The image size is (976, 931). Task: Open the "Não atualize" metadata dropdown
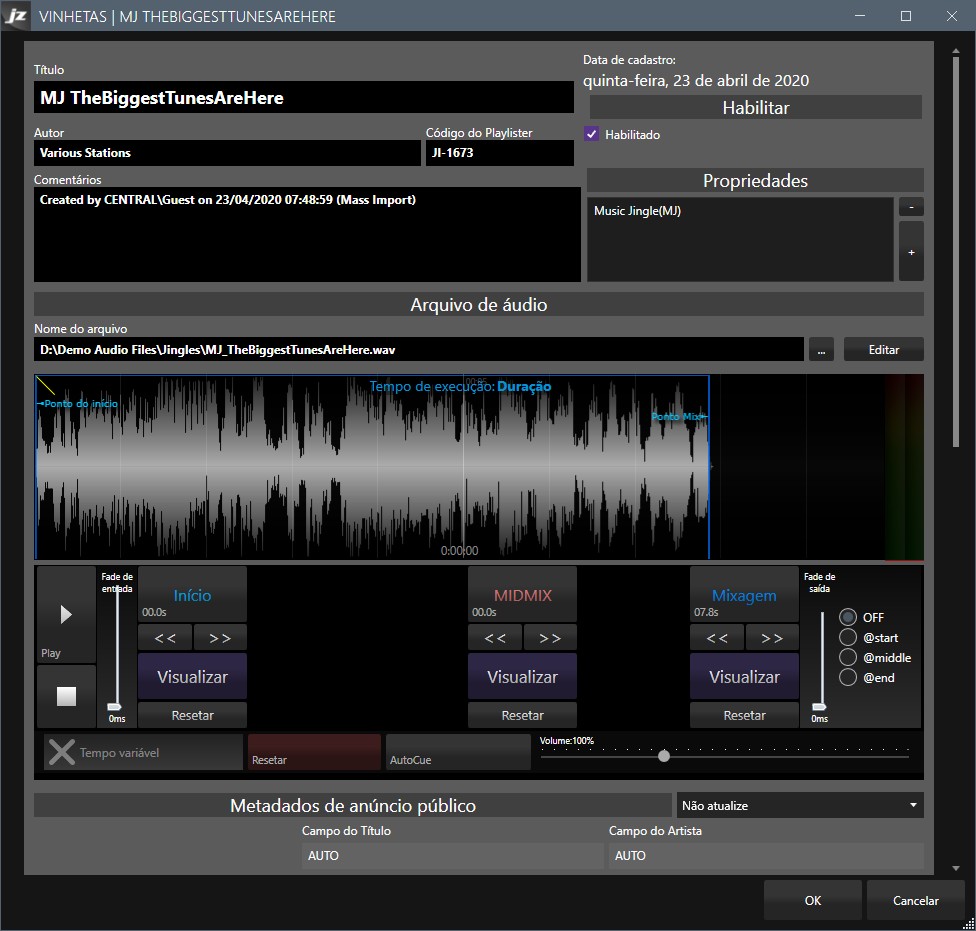point(799,805)
